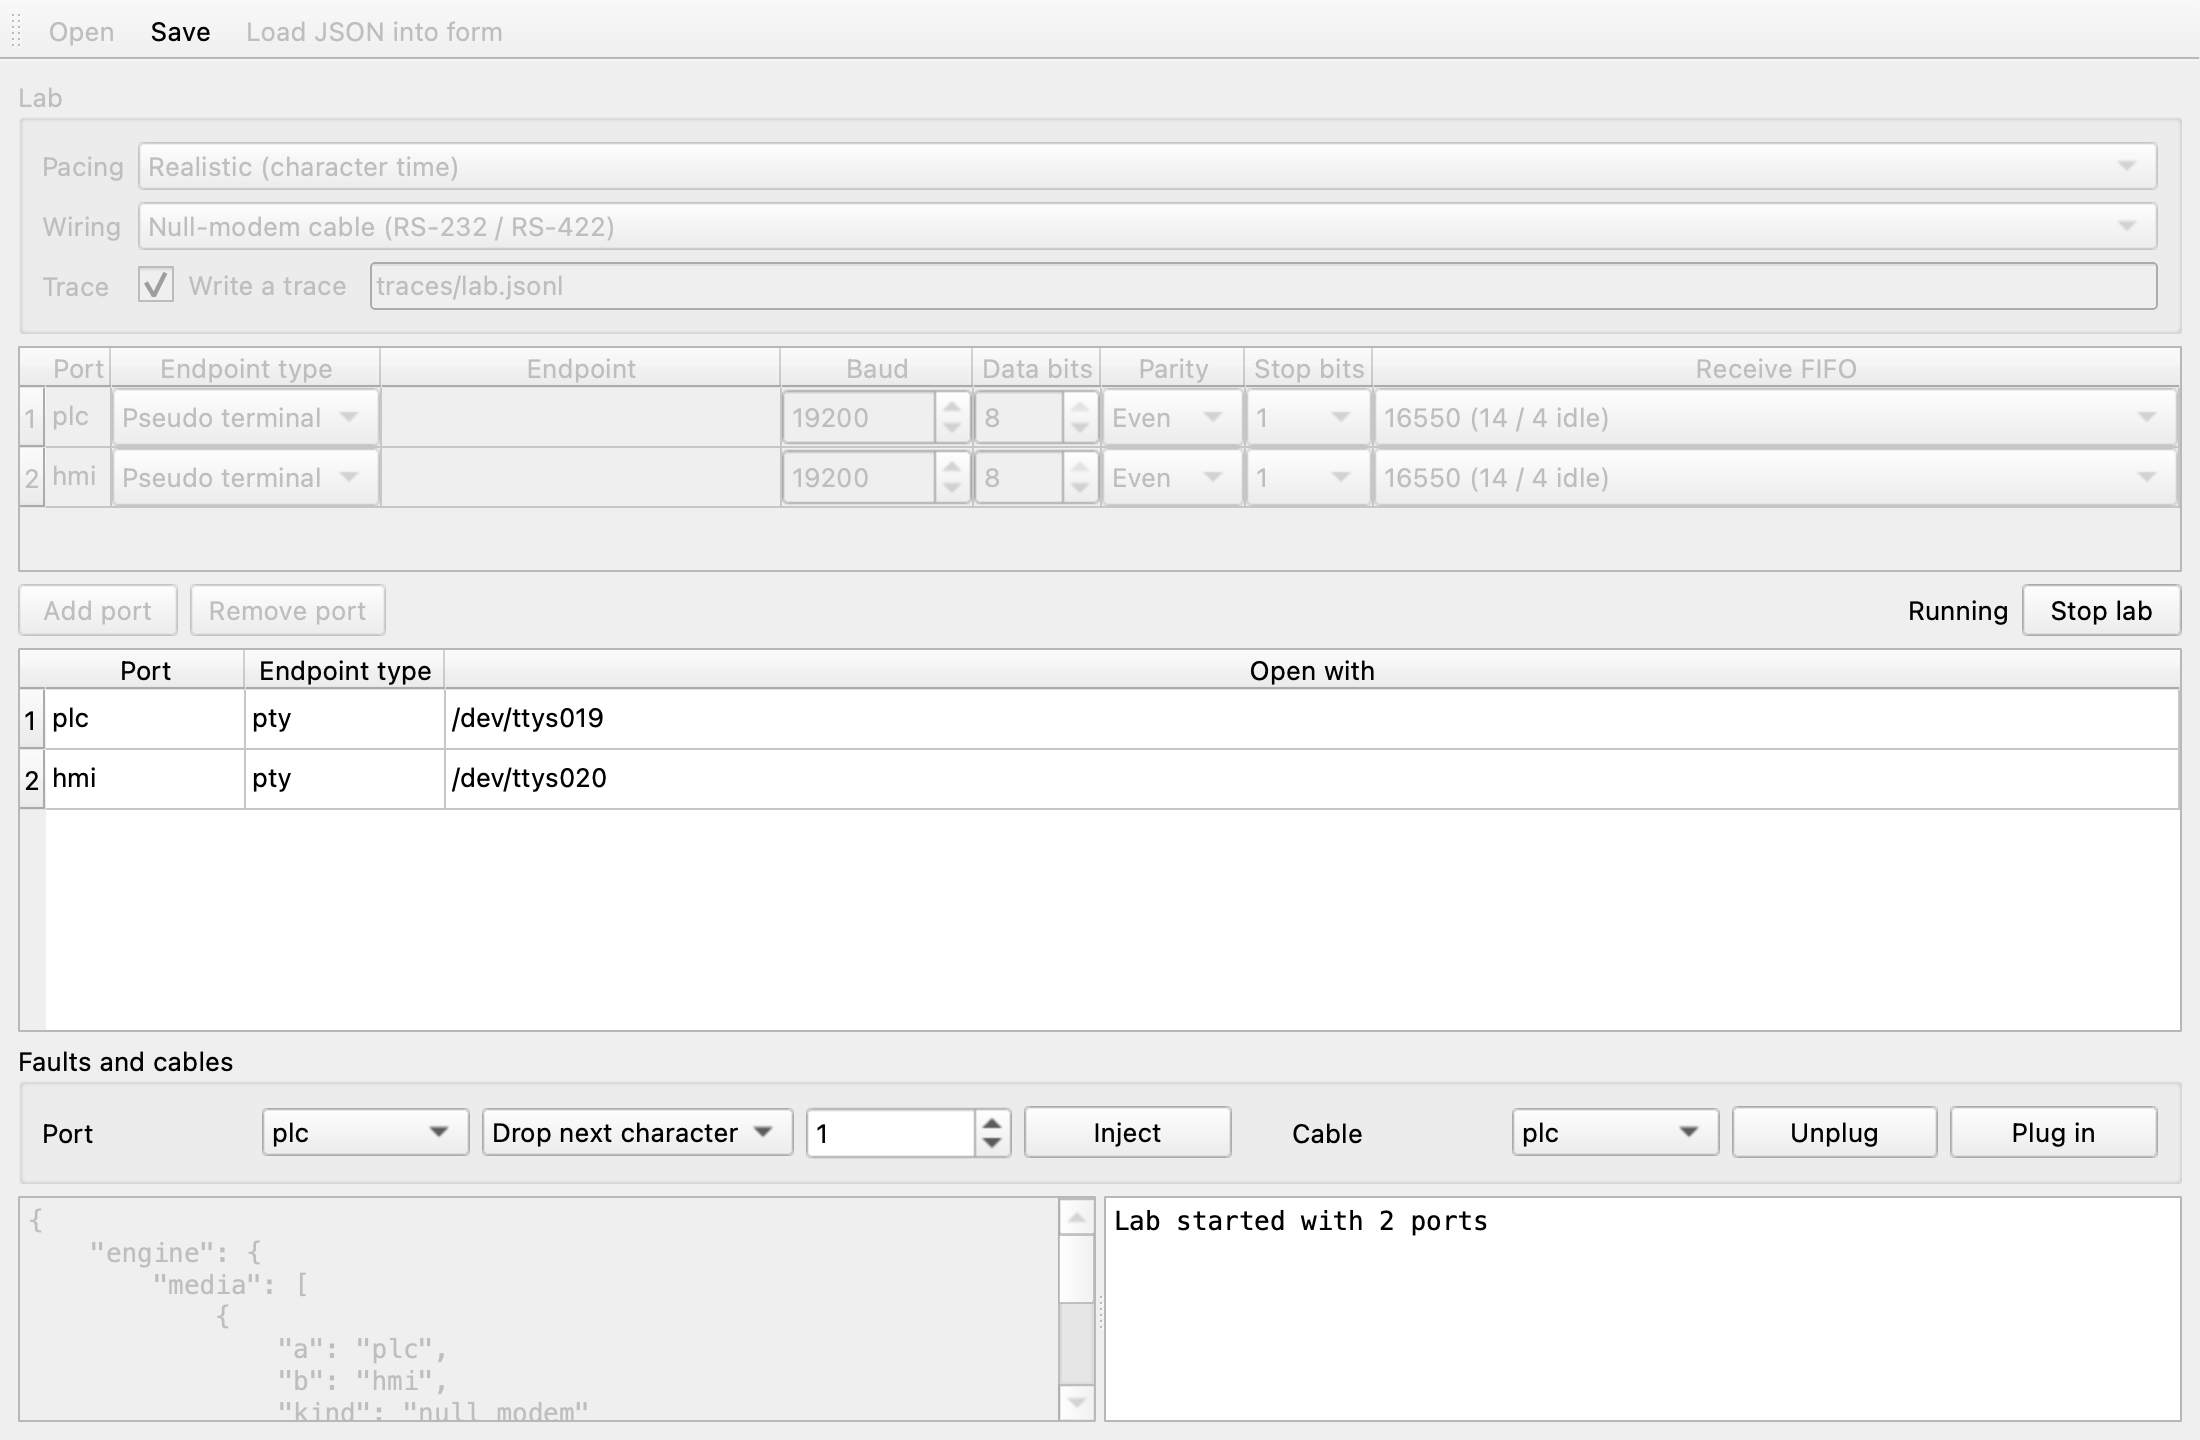Click Save in the toolbar
This screenshot has height=1440, width=2200.
[x=180, y=32]
